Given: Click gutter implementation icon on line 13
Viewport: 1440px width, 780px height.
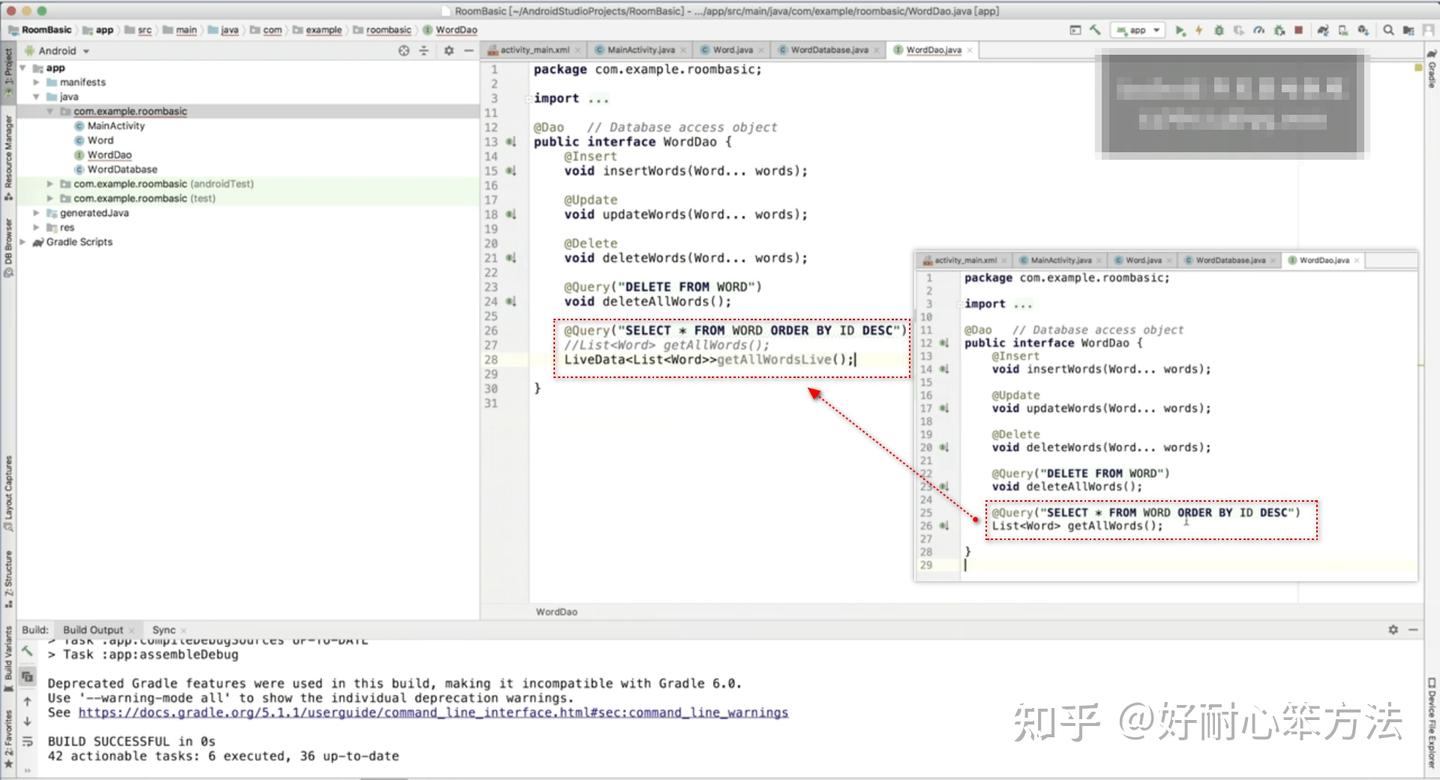Looking at the screenshot, I should coord(511,142).
